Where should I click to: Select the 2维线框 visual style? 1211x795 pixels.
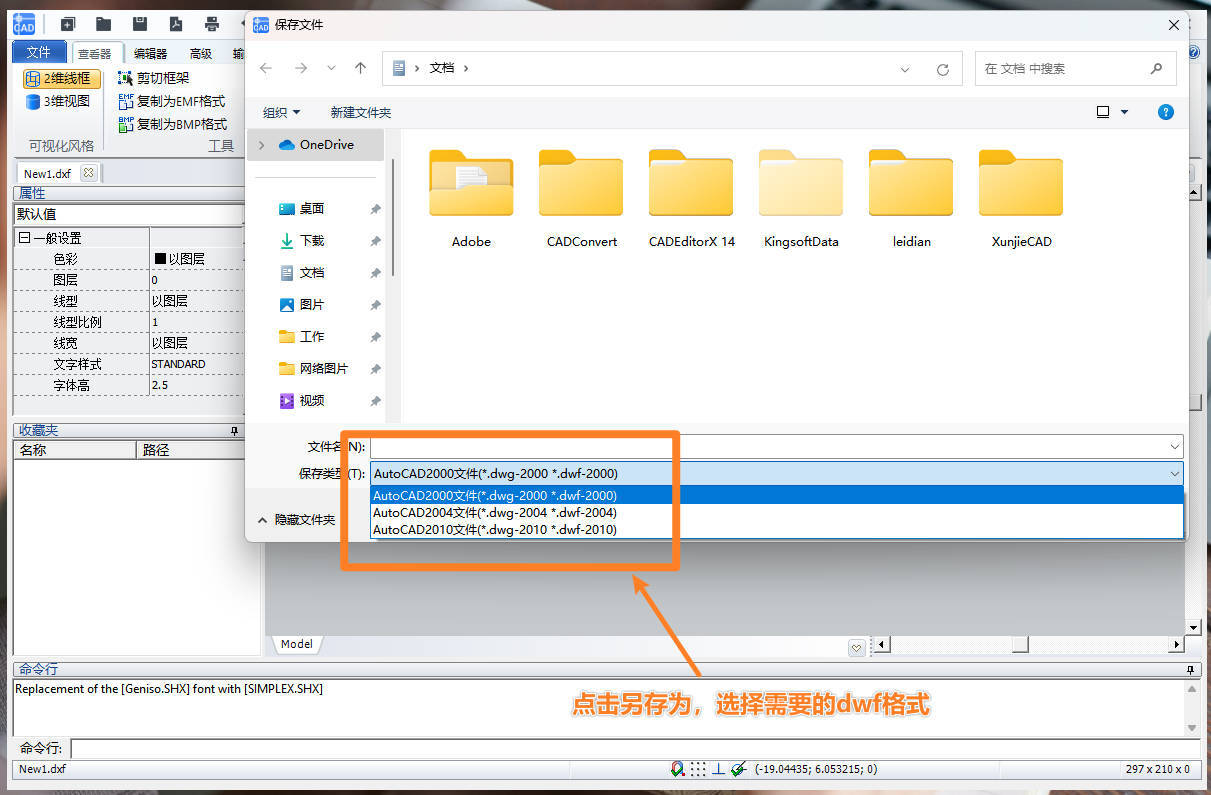click(x=61, y=78)
